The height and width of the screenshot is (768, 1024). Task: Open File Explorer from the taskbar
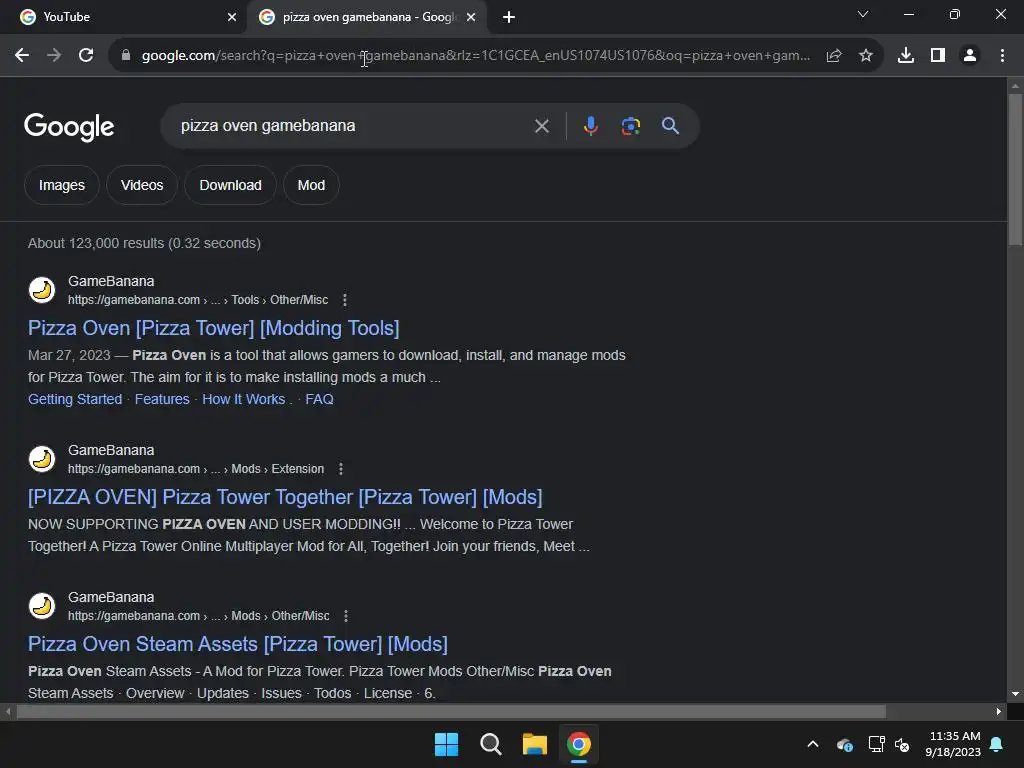[535, 744]
